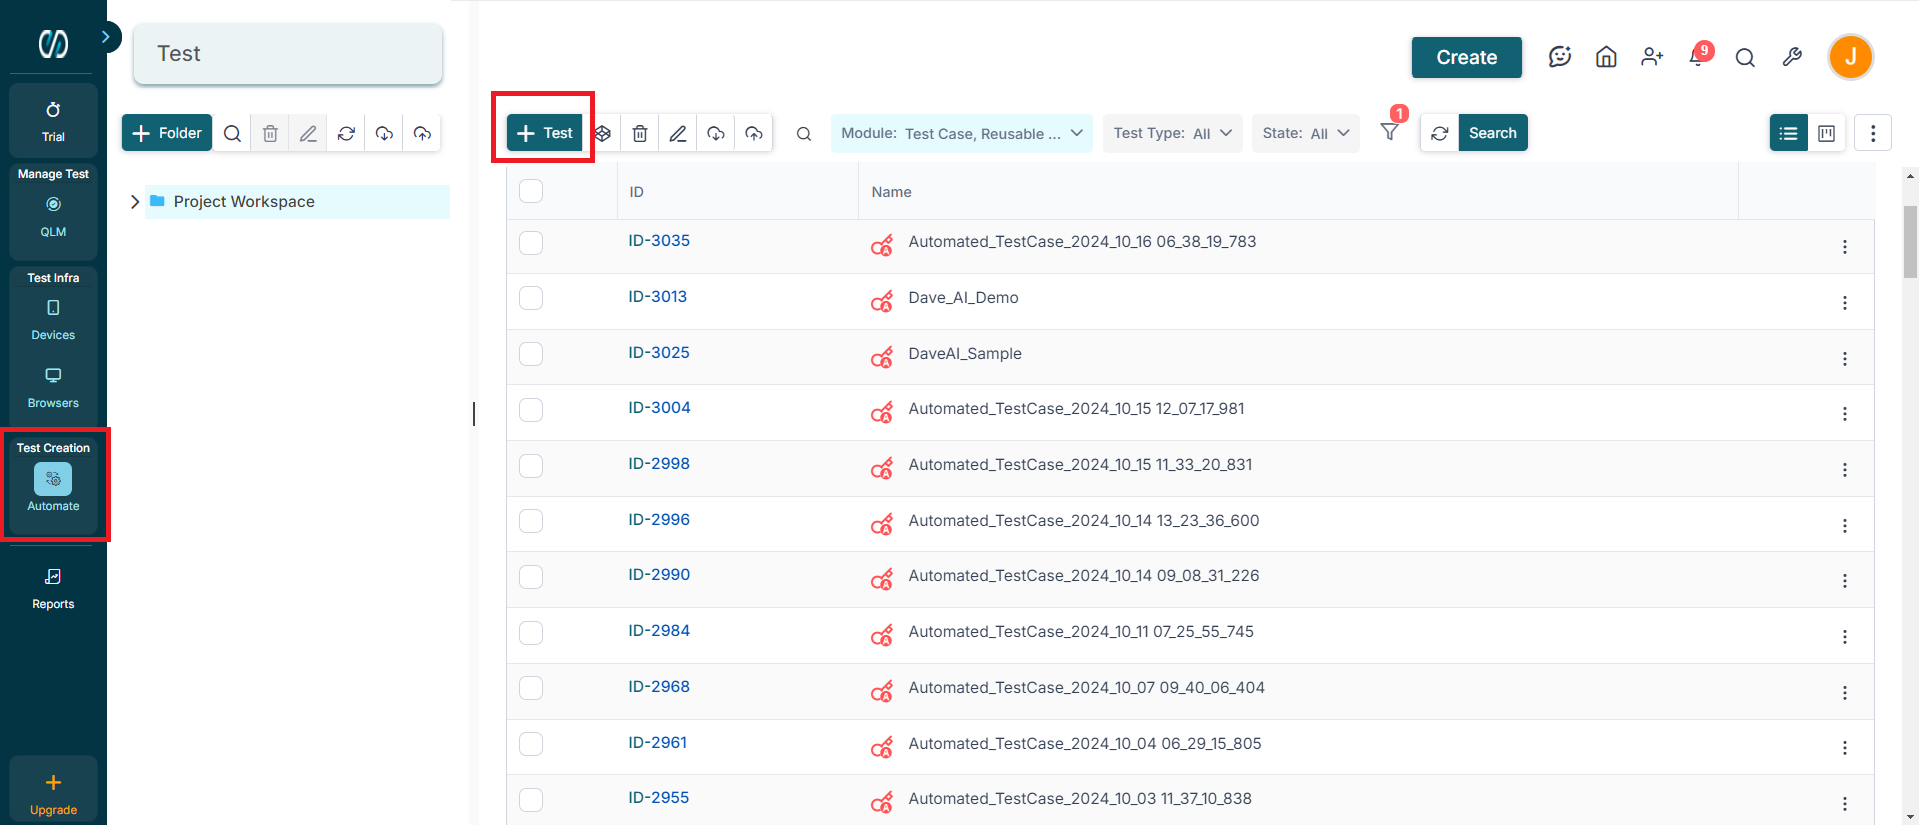
Task: Click the folder cloud download icon
Action: click(x=384, y=133)
